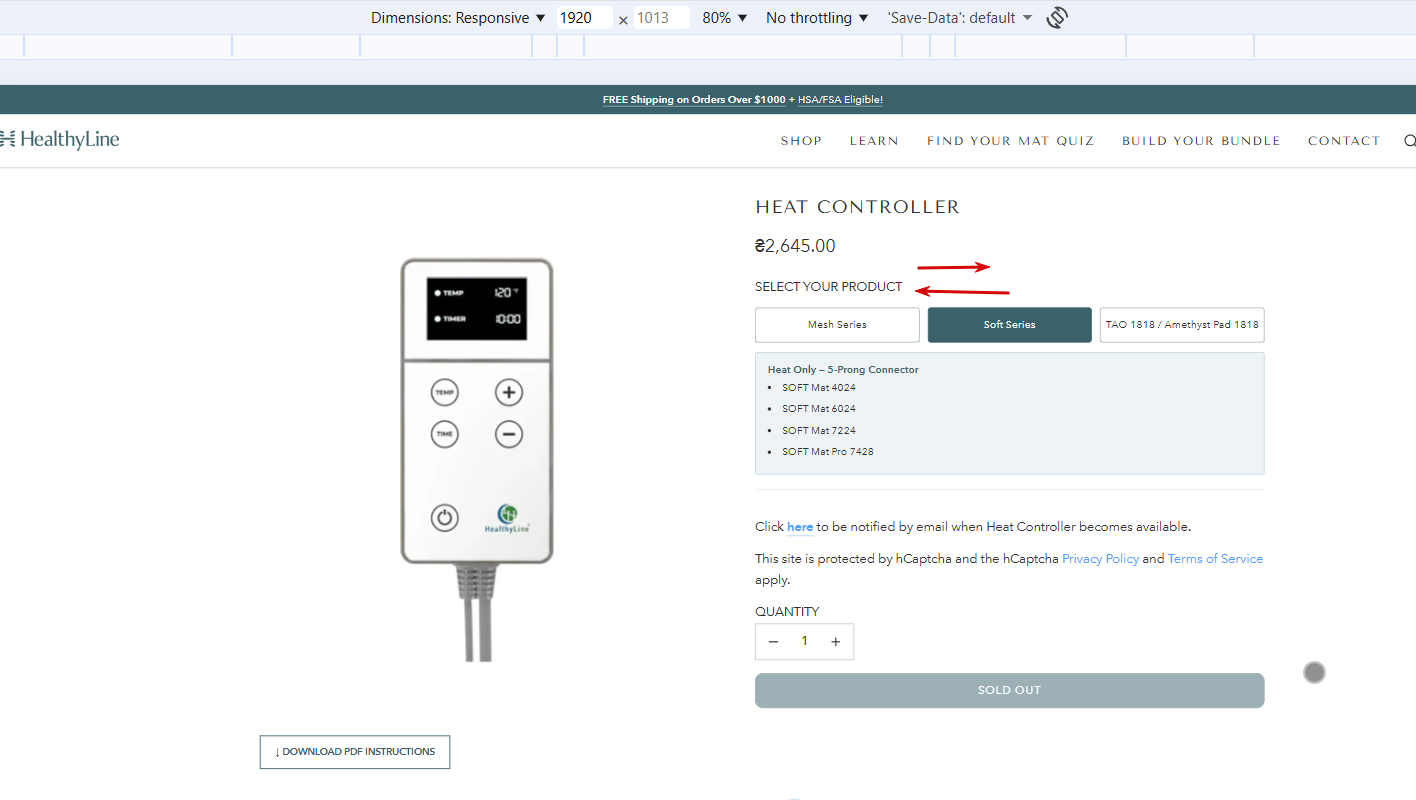This screenshot has width=1416, height=800.
Task: Open the SHOP menu
Action: (x=801, y=141)
